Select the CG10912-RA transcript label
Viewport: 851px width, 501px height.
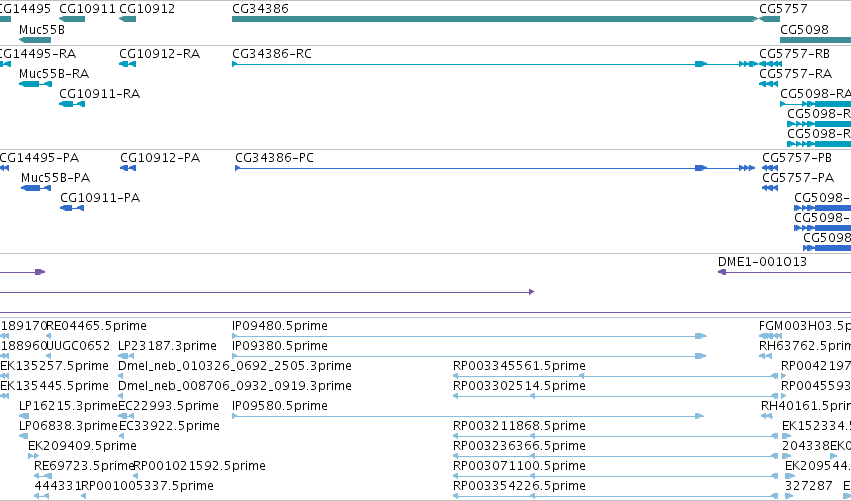(160, 54)
